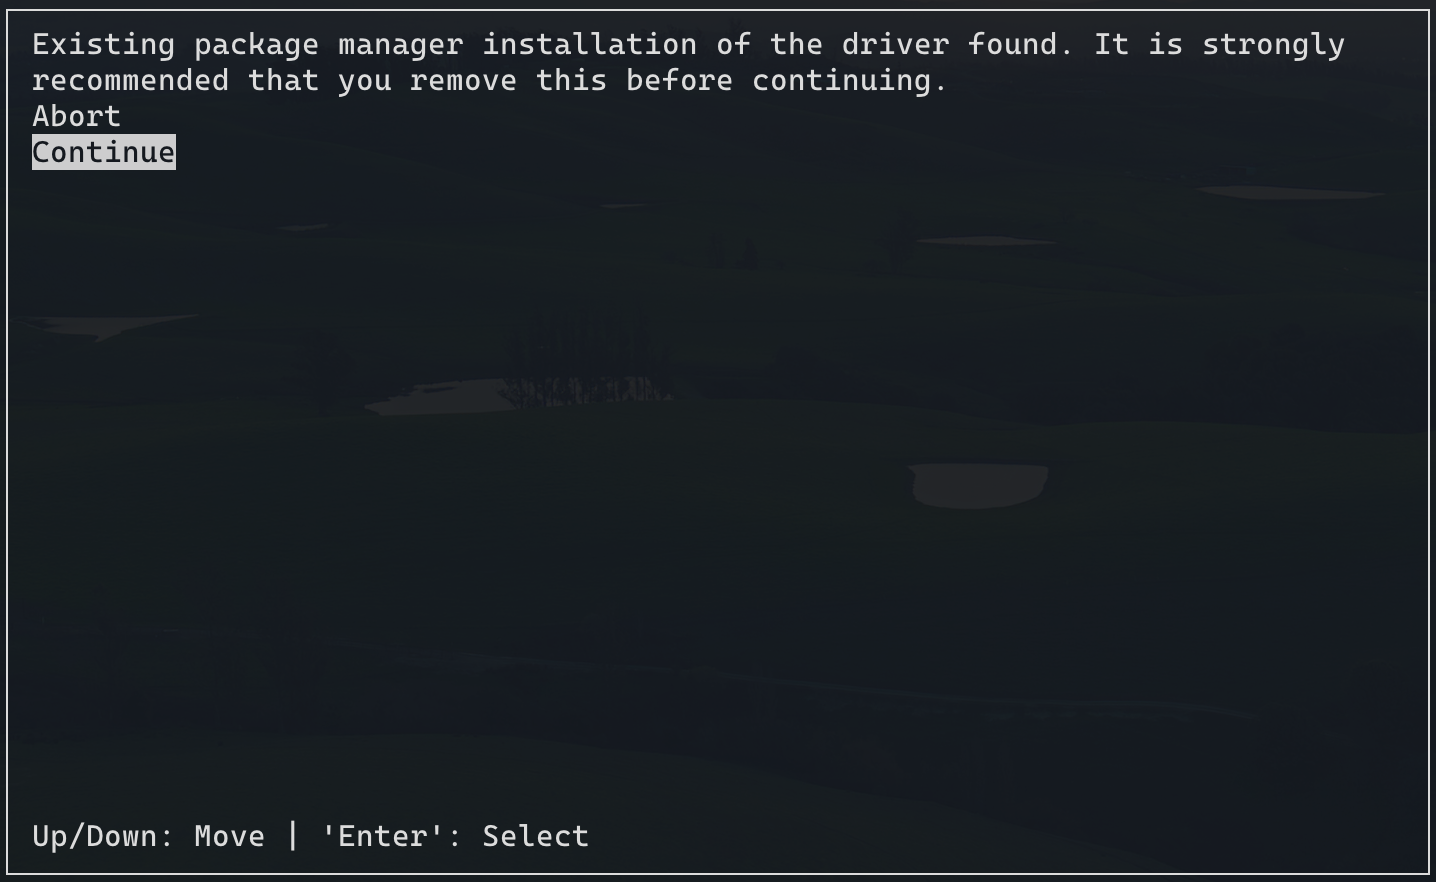1436x882 pixels.
Task: Click the pipe separator in the hint bar
Action: (x=293, y=836)
